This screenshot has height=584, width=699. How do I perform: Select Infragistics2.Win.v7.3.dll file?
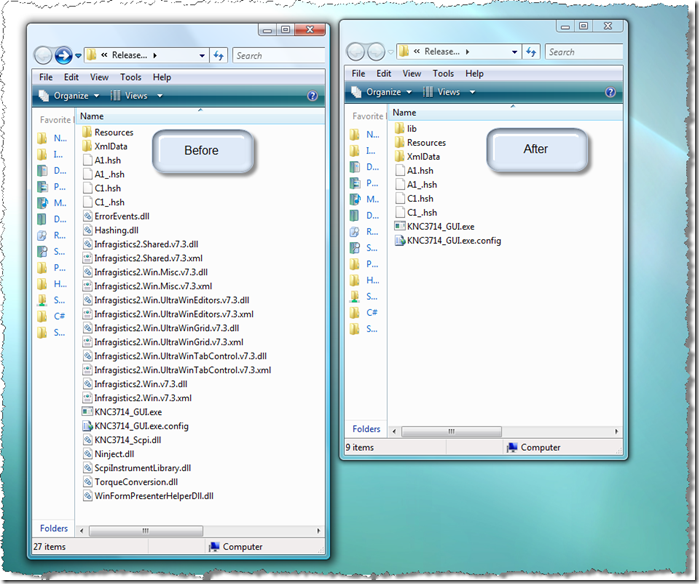click(136, 384)
